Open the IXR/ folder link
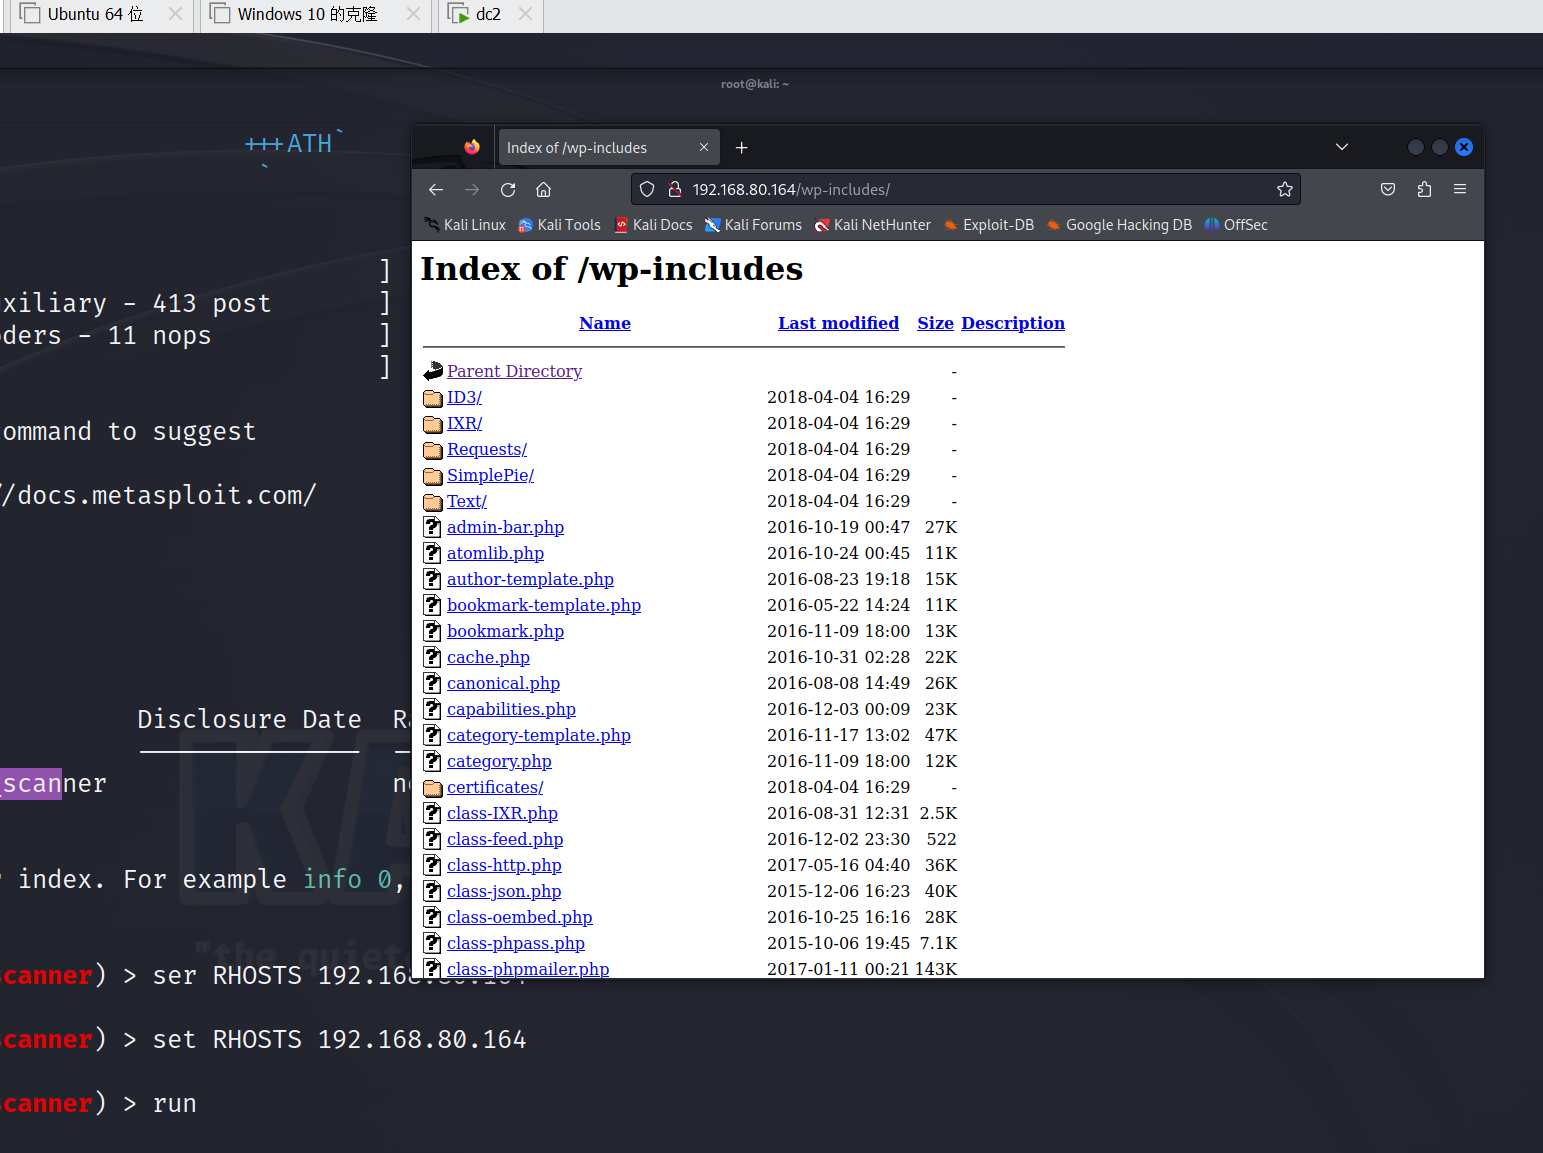Image resolution: width=1543 pixels, height=1153 pixels. click(x=464, y=423)
